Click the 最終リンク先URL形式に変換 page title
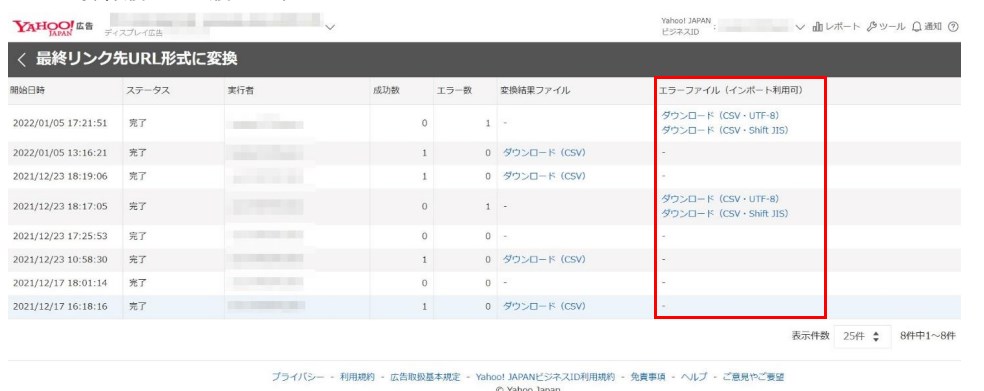This screenshot has height=391, width=984. tap(137, 60)
